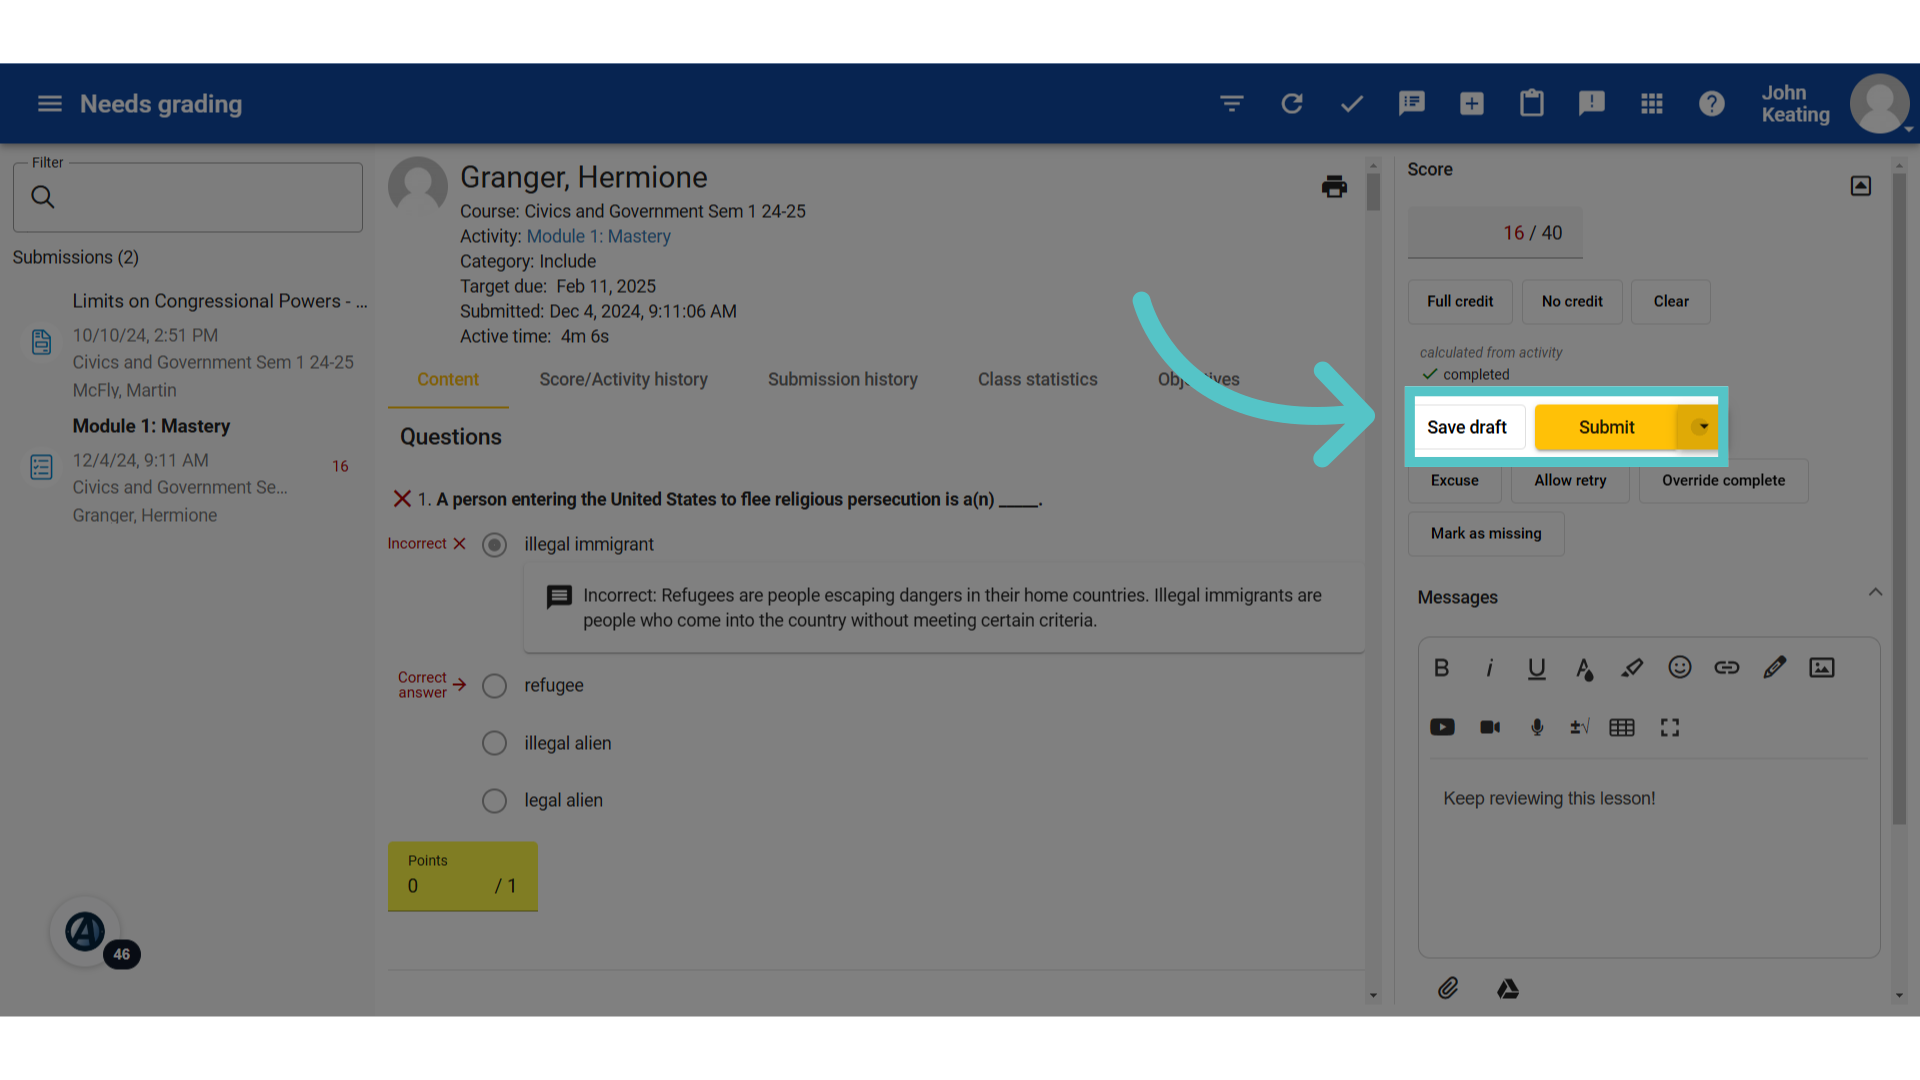Image resolution: width=1920 pixels, height=1080 pixels.
Task: Open Google Drive attachment icon
Action: 1508,988
